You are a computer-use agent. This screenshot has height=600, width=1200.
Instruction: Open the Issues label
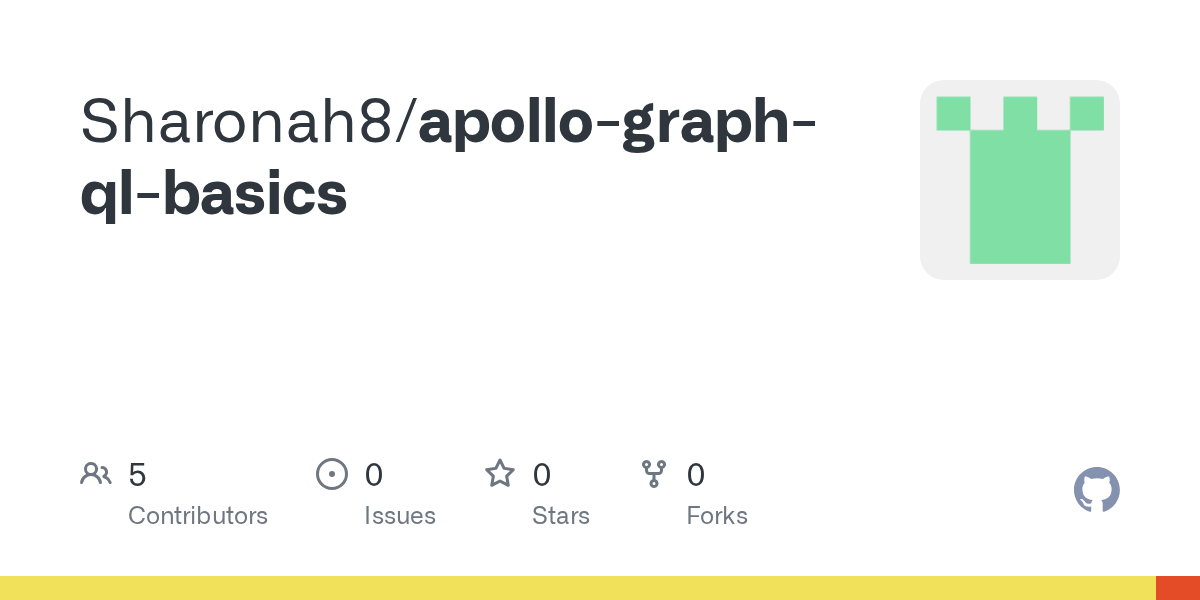click(x=400, y=516)
